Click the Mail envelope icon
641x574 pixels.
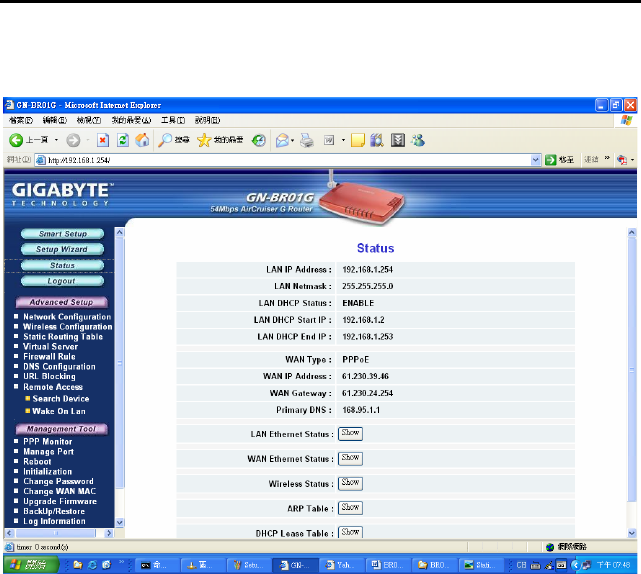tap(282, 140)
